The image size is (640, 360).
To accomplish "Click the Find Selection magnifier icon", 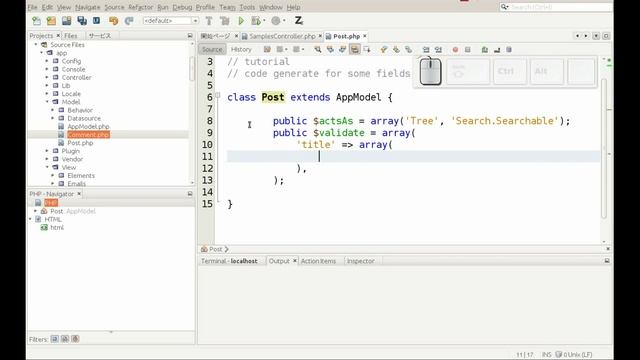I will [x=318, y=49].
